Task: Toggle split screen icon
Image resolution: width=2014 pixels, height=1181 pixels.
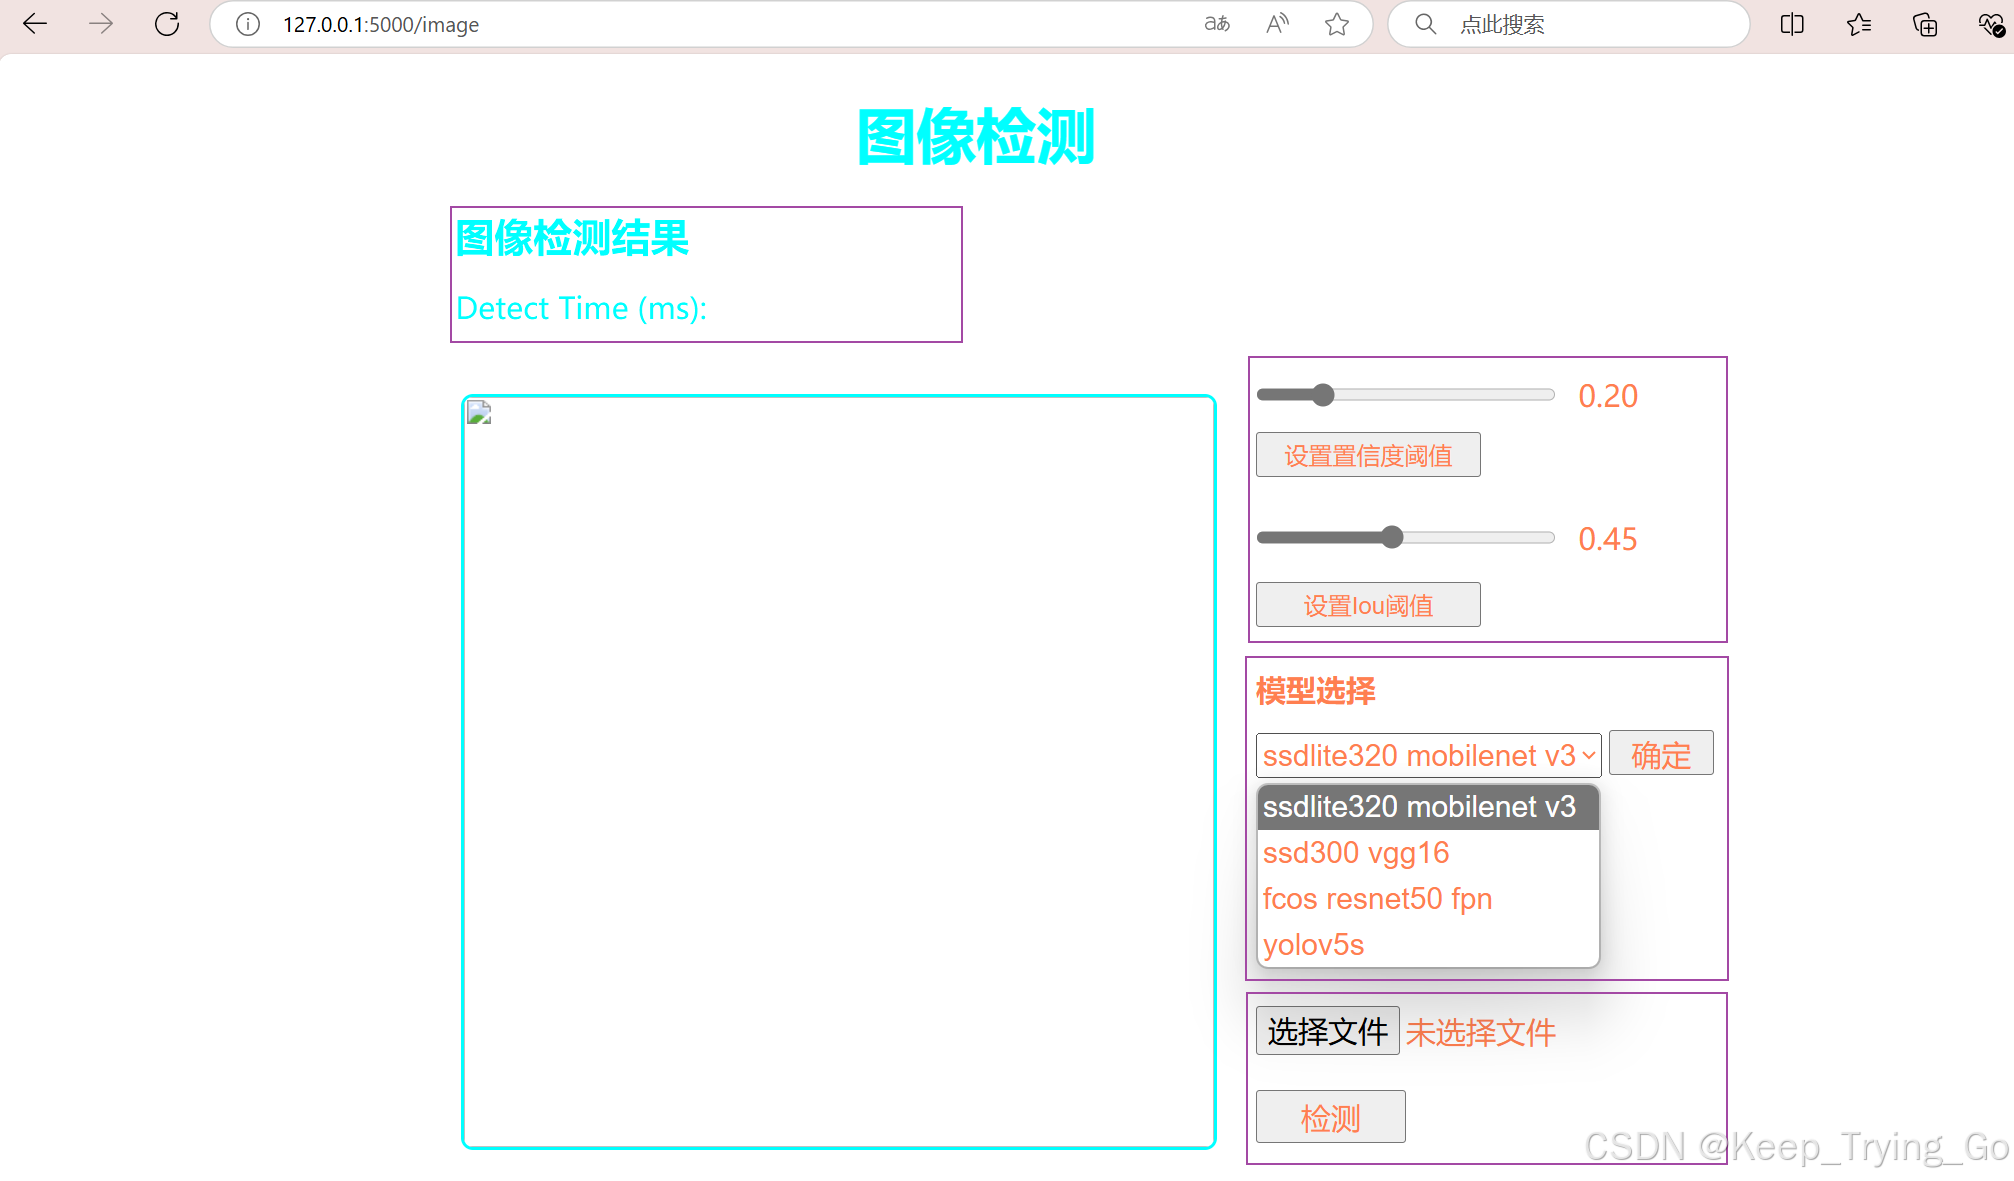Action: pyautogui.click(x=1792, y=24)
